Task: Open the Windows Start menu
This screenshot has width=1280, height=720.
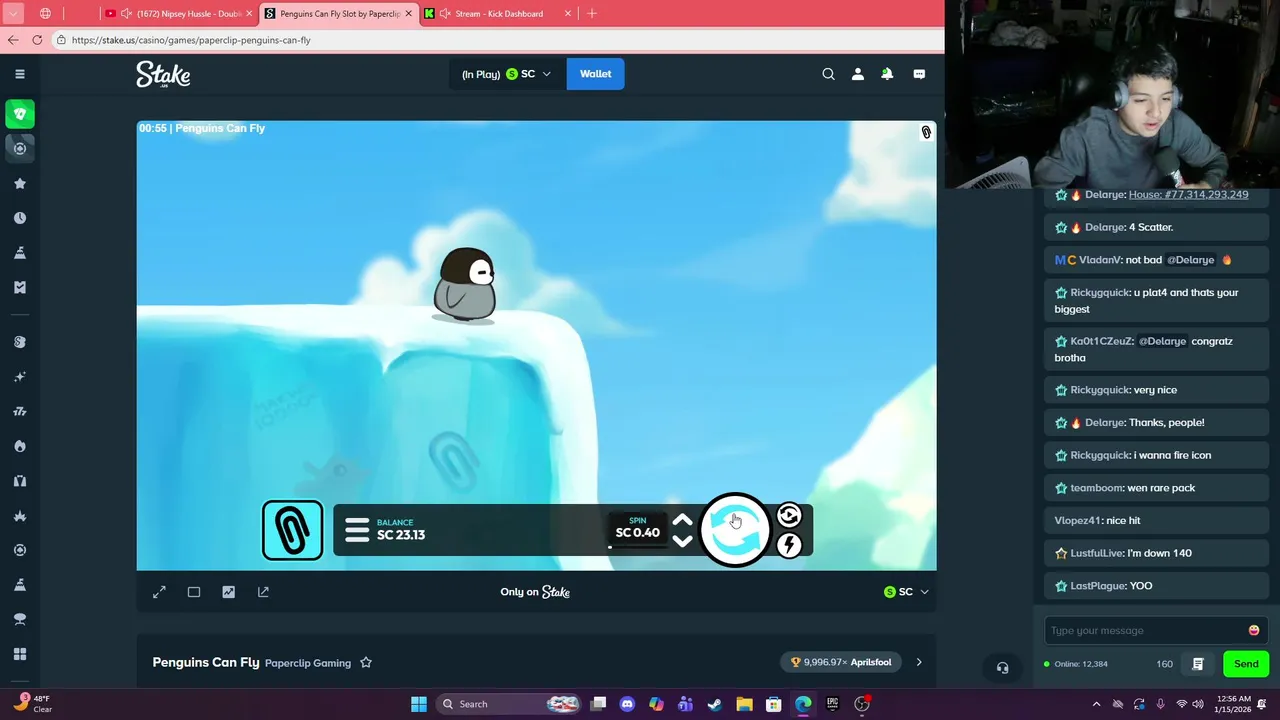Action: click(419, 704)
